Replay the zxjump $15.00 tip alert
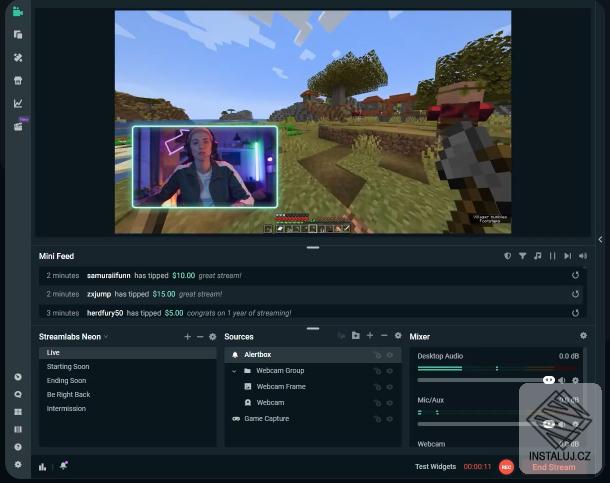Image resolution: width=610 pixels, height=483 pixels. (575, 294)
